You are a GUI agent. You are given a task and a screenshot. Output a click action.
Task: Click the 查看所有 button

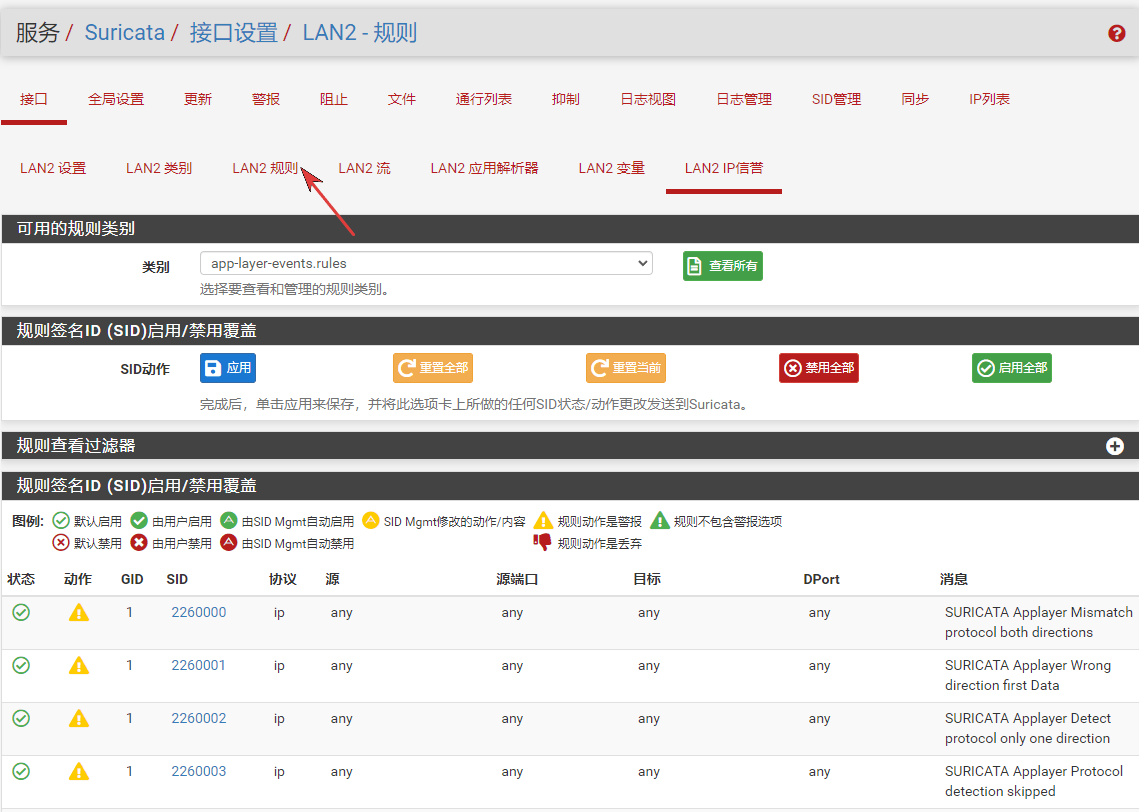(722, 266)
